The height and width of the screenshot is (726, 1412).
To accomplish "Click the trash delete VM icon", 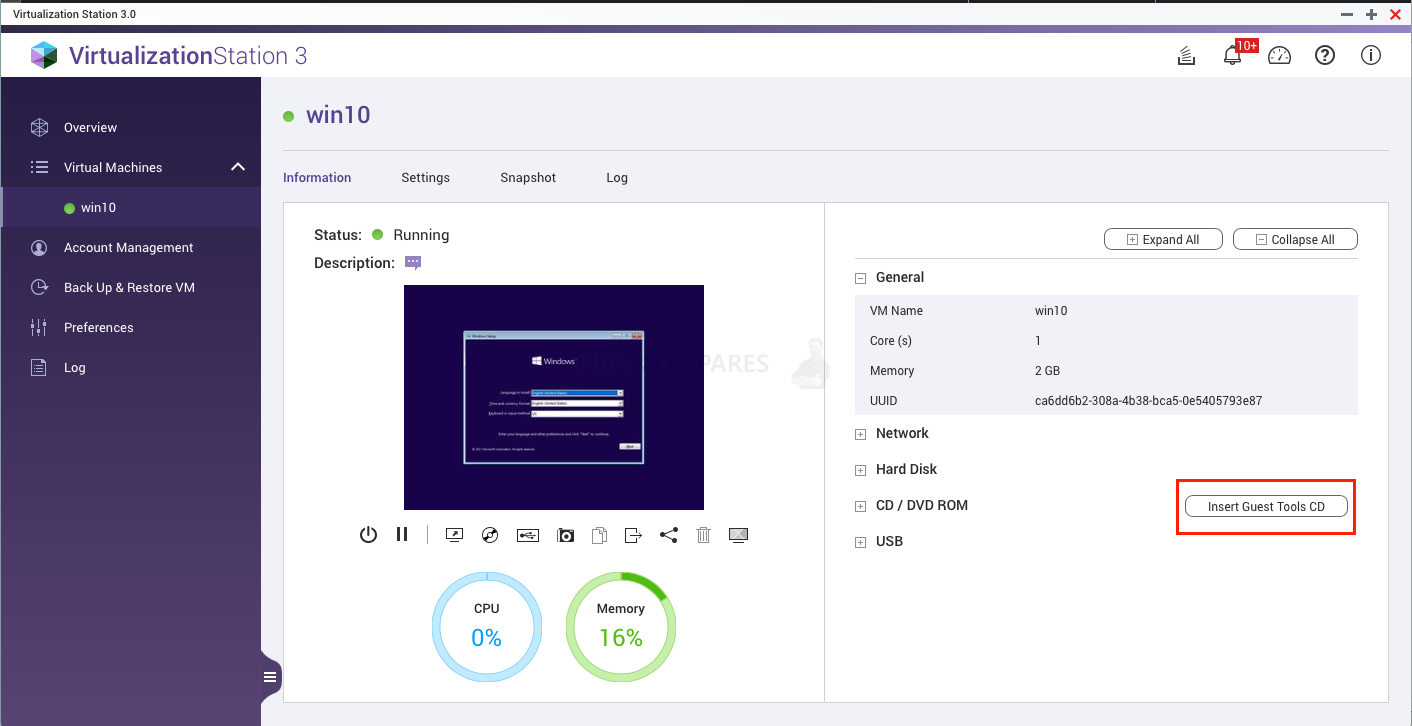I will click(703, 535).
